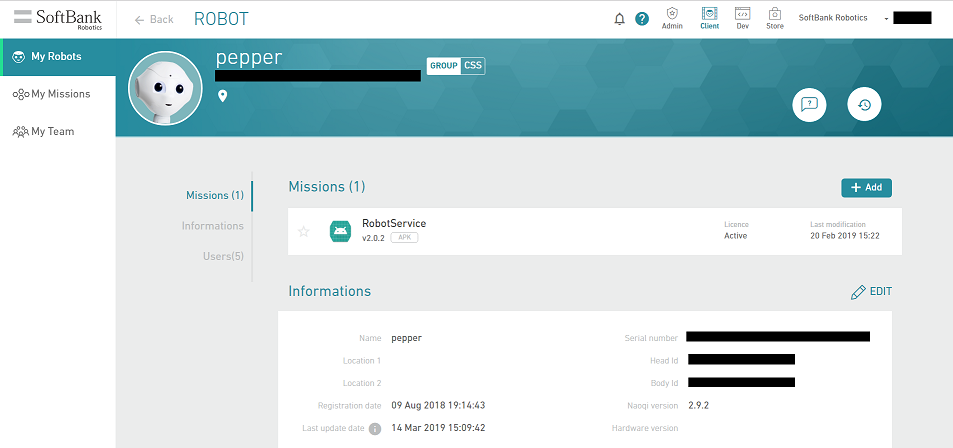The height and width of the screenshot is (448, 953).
Task: Go to the Informations section tab
Action: (212, 226)
